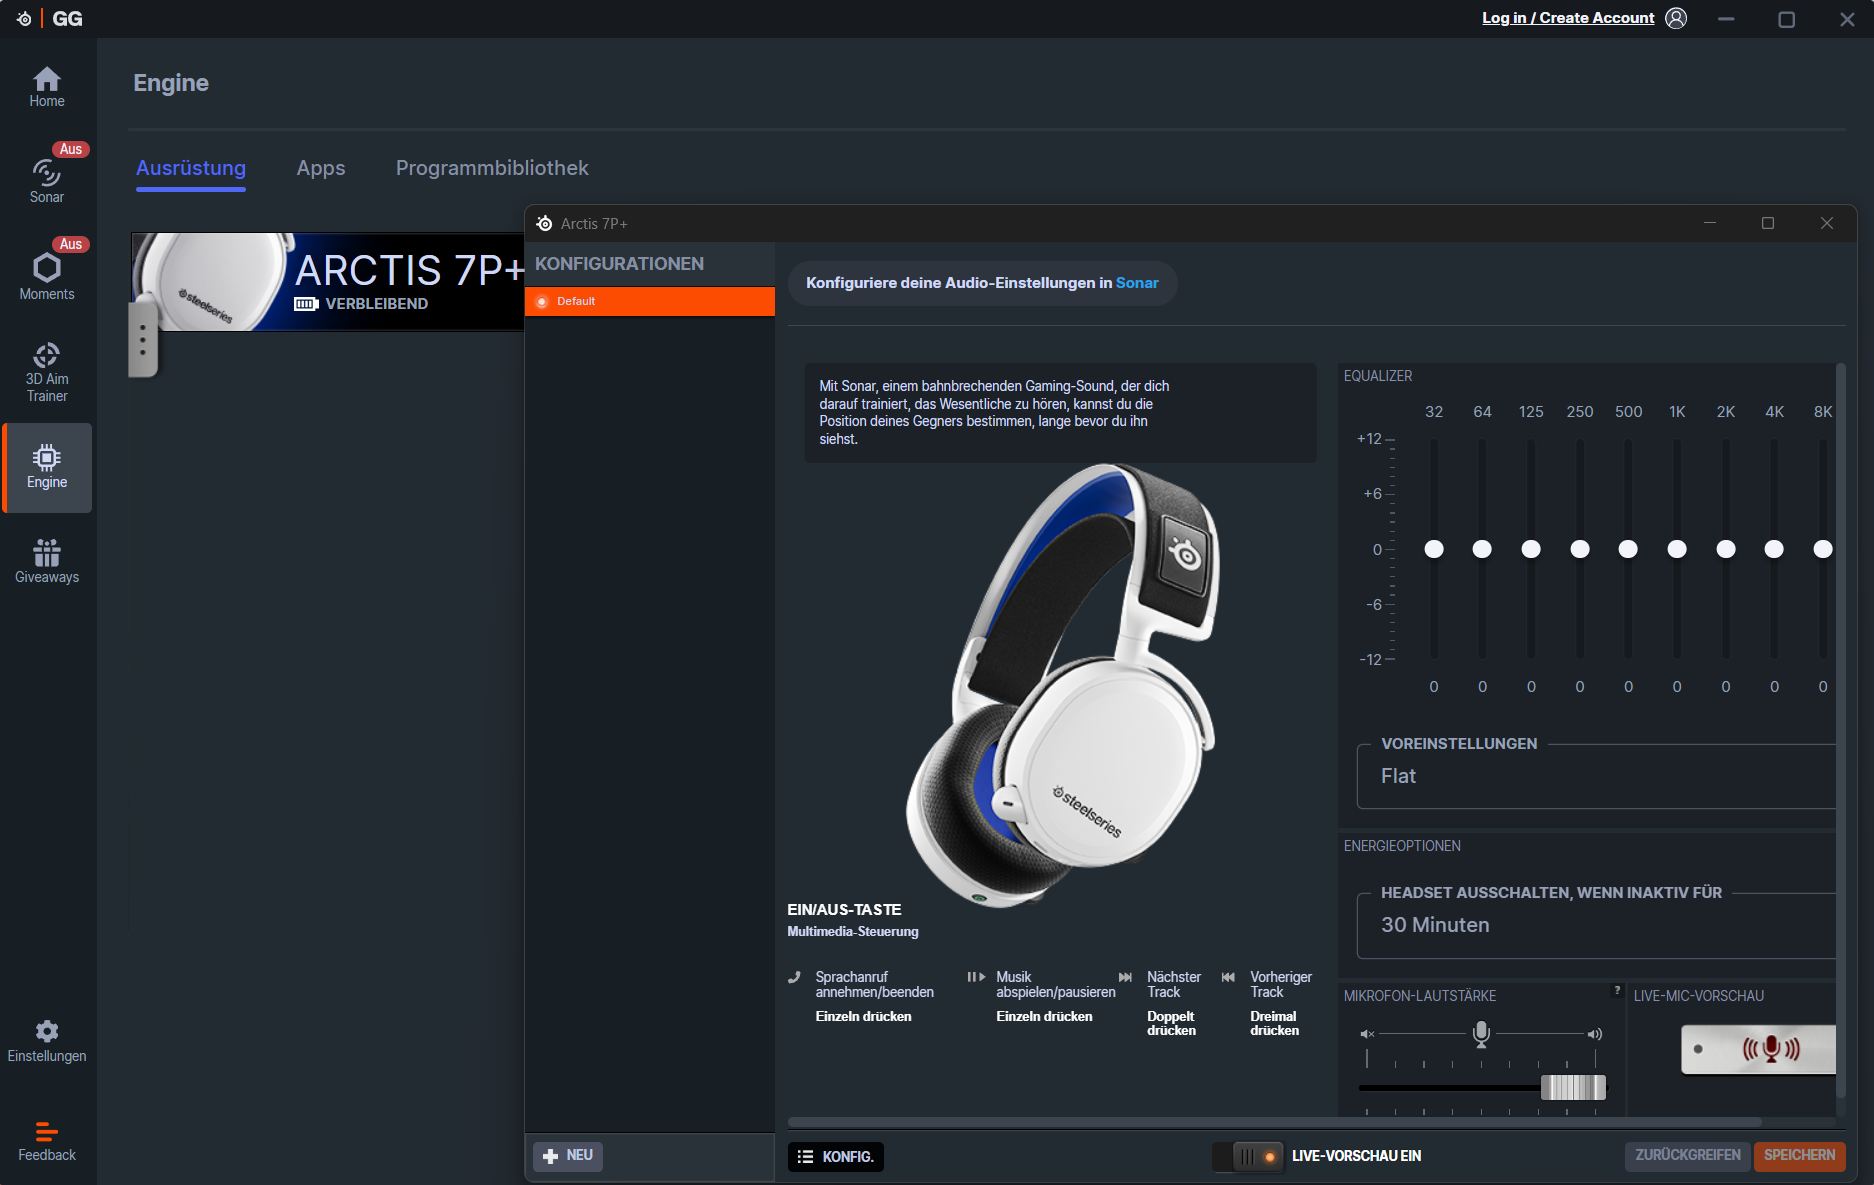The width and height of the screenshot is (1874, 1185).
Task: Click the microphone volume slider handle
Action: 1573,1087
